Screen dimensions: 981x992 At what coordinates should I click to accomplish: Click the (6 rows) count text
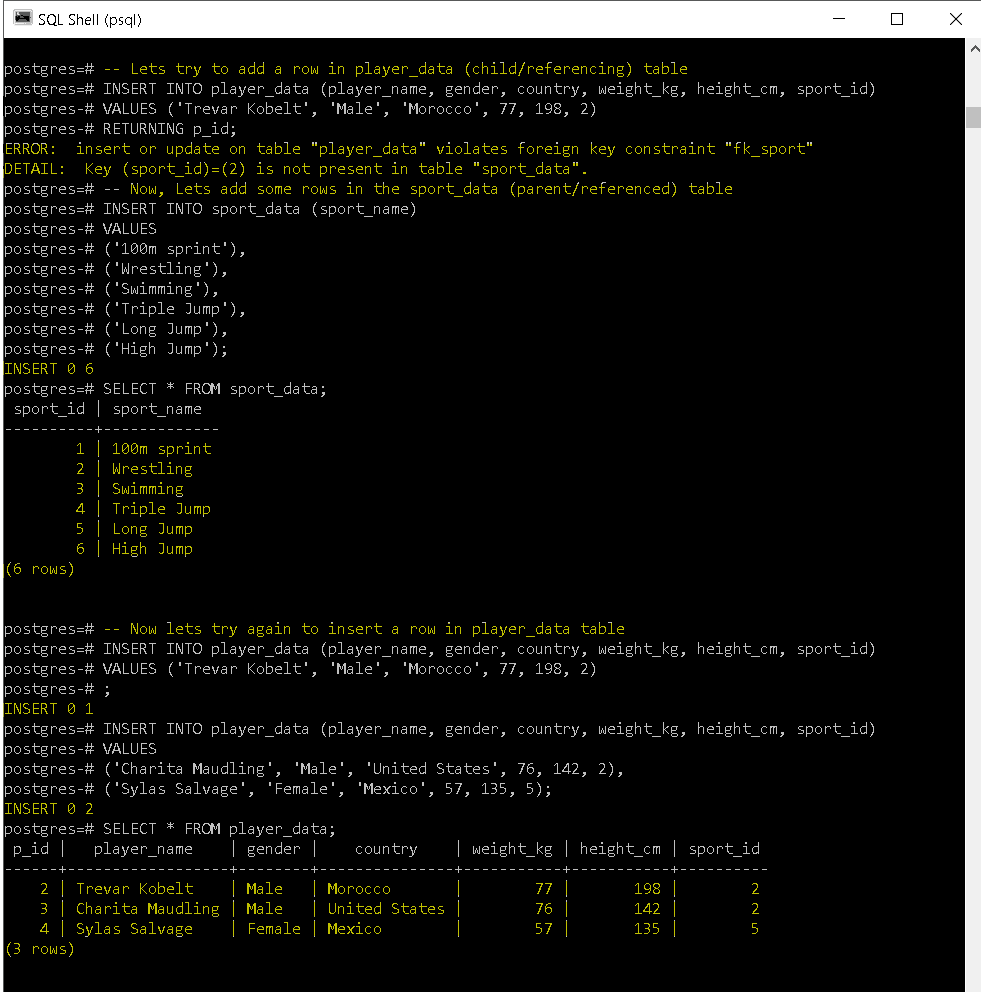(x=39, y=568)
